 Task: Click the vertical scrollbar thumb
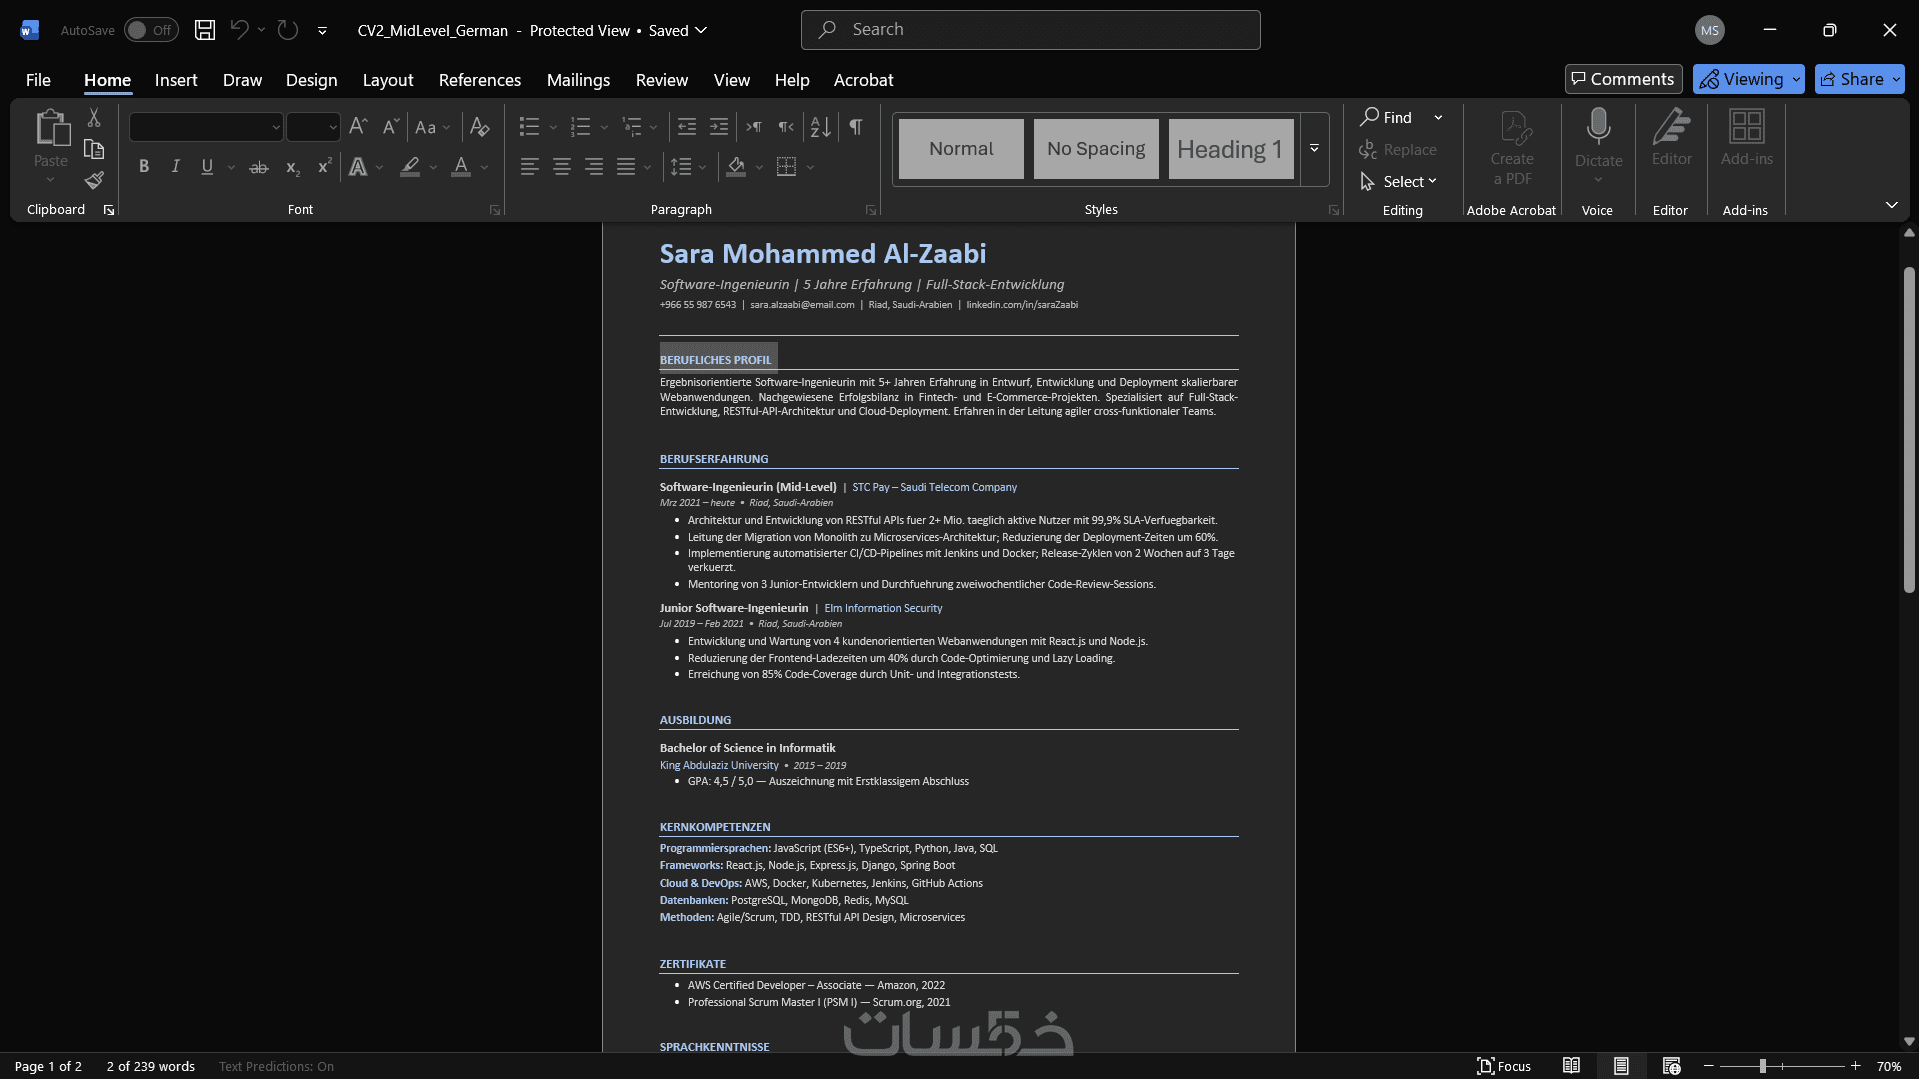[1909, 430]
